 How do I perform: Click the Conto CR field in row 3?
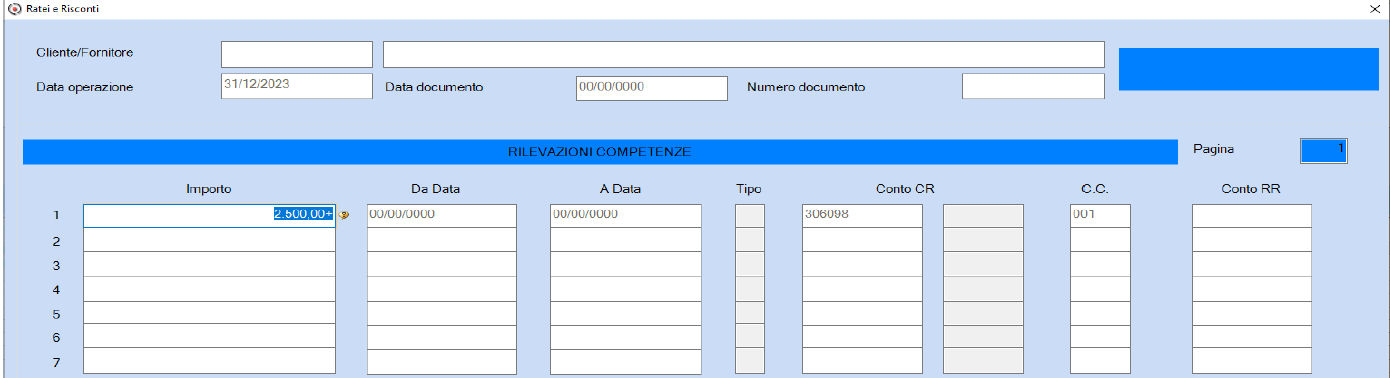point(862,264)
